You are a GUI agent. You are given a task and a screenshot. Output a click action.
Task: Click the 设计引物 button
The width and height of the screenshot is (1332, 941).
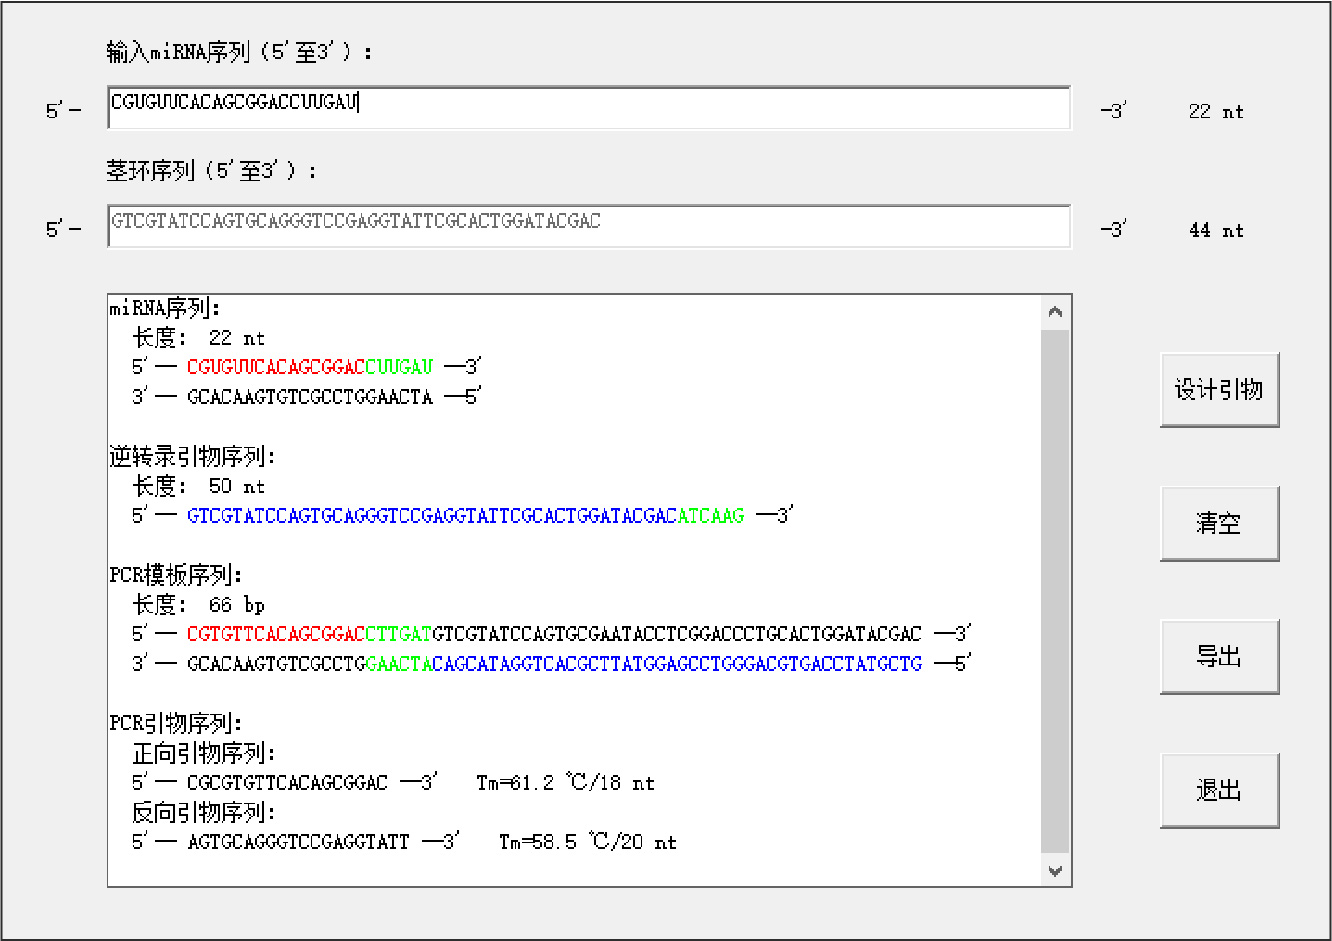(x=1219, y=390)
